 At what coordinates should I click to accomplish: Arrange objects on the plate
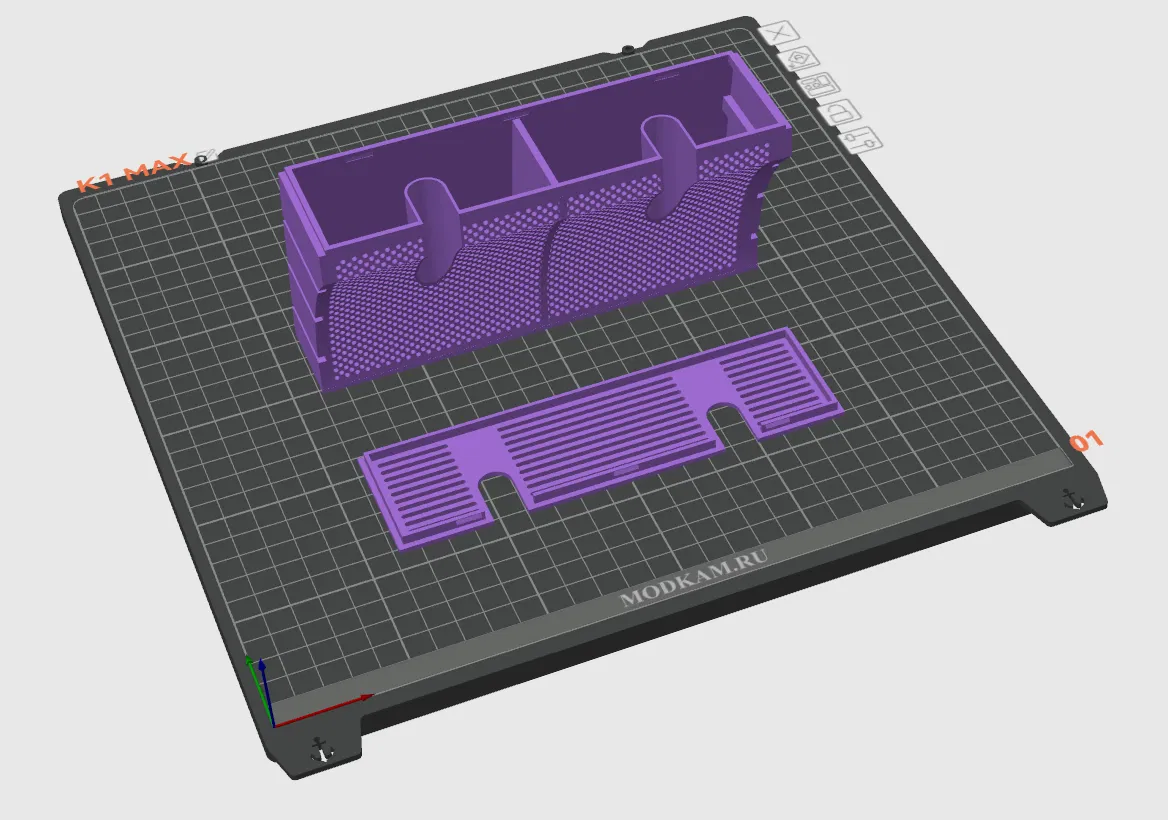point(820,85)
